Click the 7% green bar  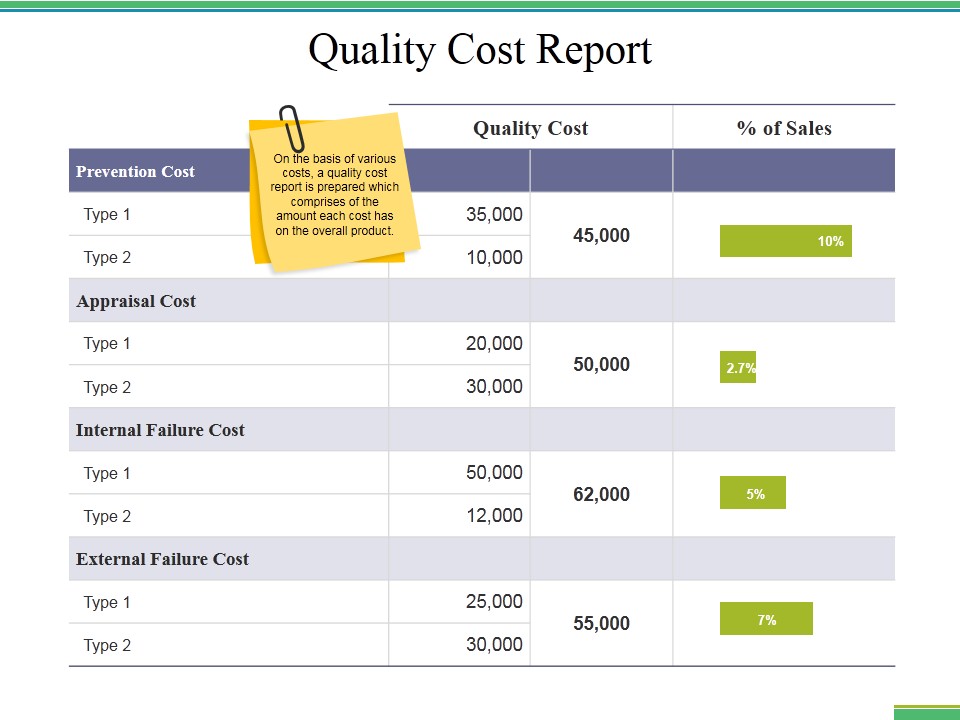click(766, 618)
